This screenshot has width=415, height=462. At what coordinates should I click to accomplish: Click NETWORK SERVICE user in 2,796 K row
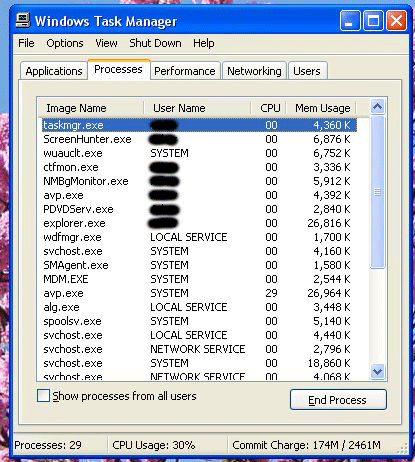(x=198, y=349)
